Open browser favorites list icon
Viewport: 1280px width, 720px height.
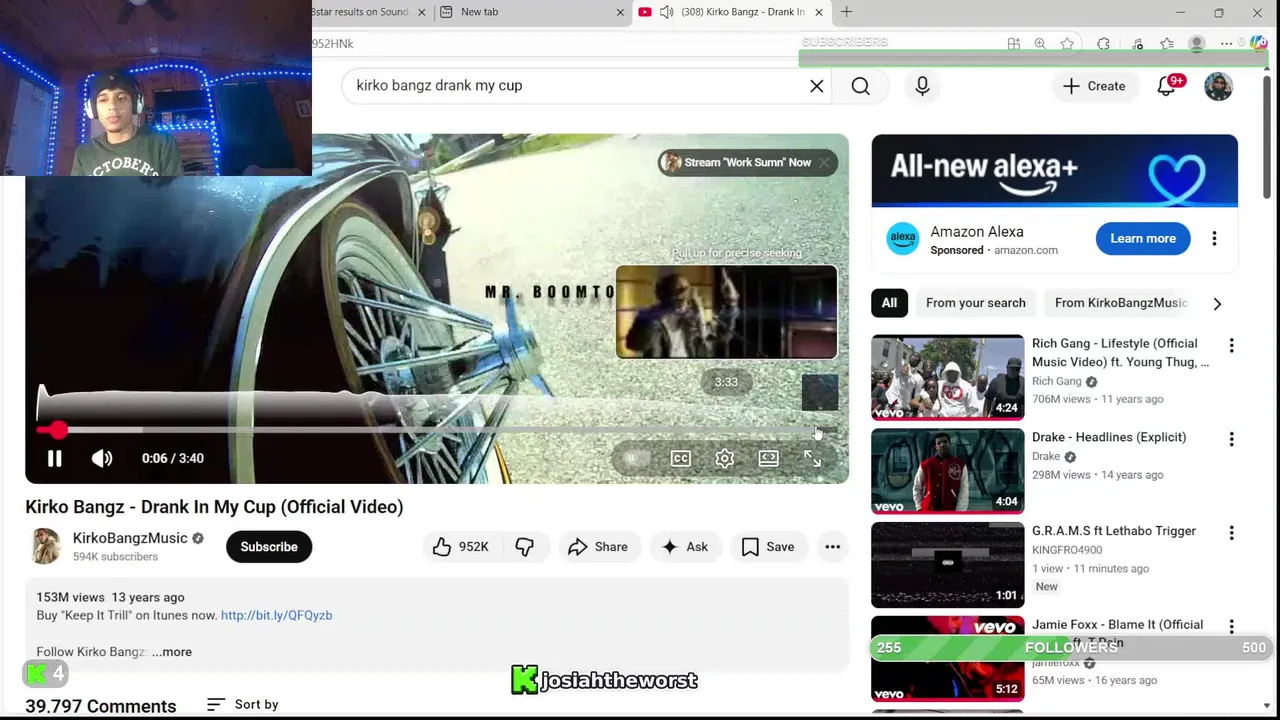[1167, 44]
